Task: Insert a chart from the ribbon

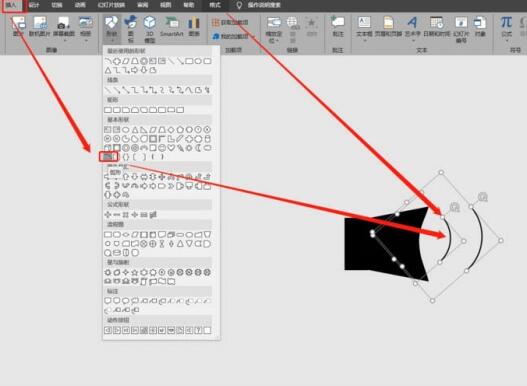Action: click(194, 27)
